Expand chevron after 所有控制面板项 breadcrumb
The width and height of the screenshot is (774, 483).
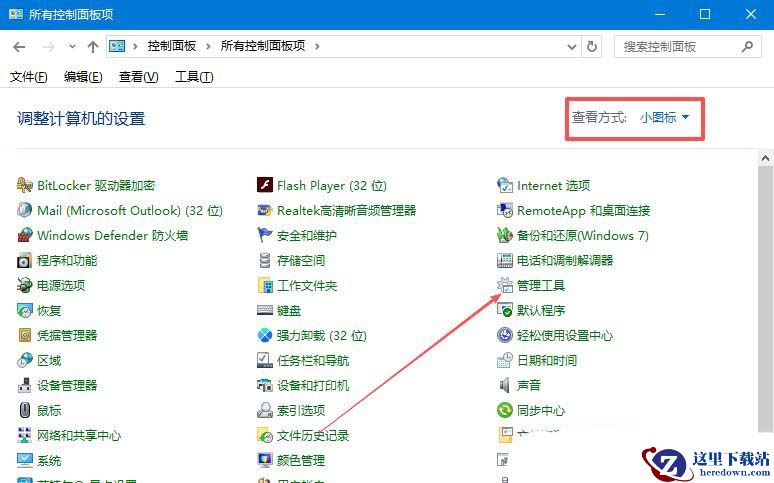317,46
